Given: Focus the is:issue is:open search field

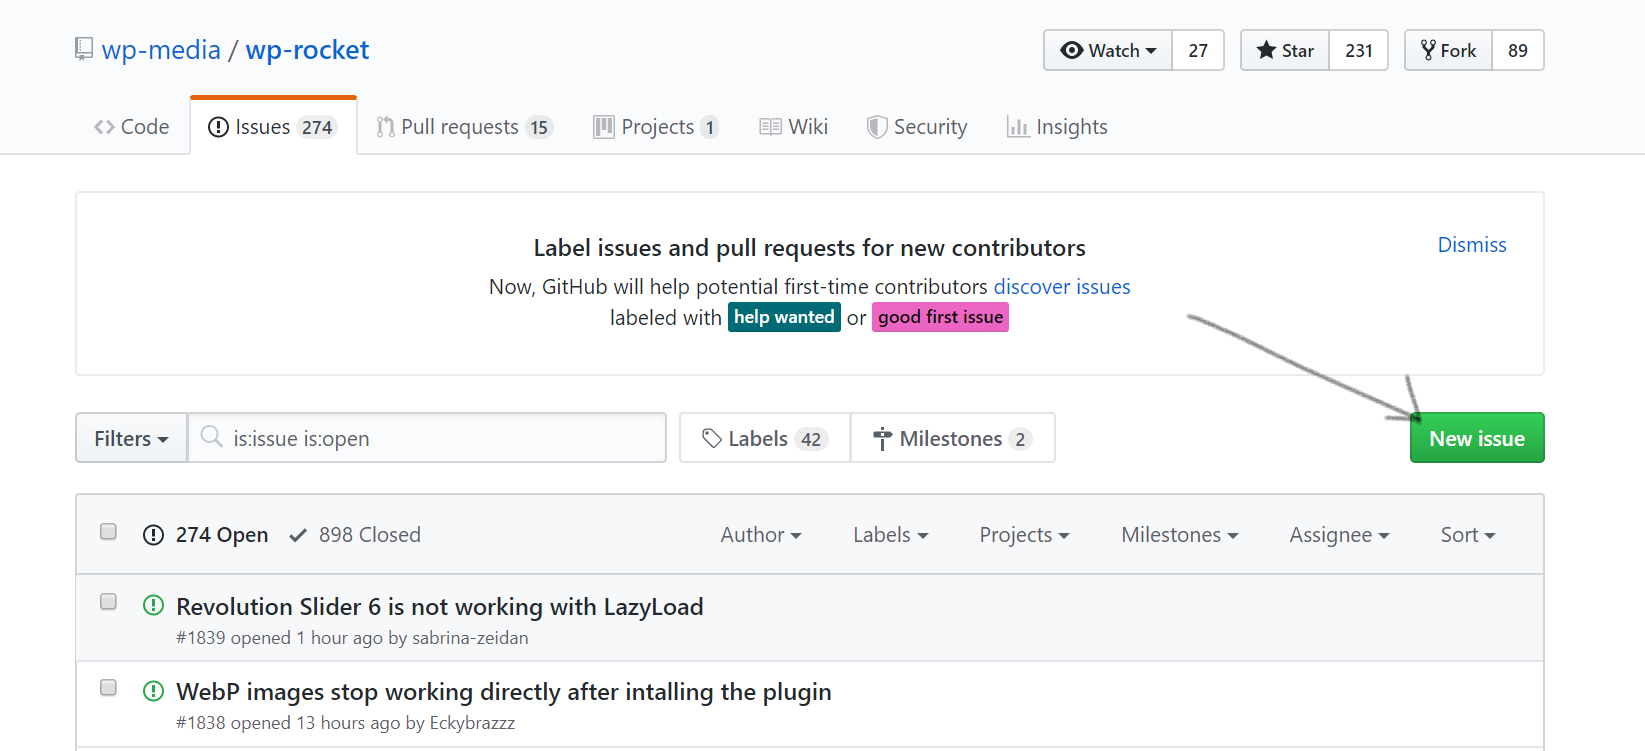Looking at the screenshot, I should 440,439.
